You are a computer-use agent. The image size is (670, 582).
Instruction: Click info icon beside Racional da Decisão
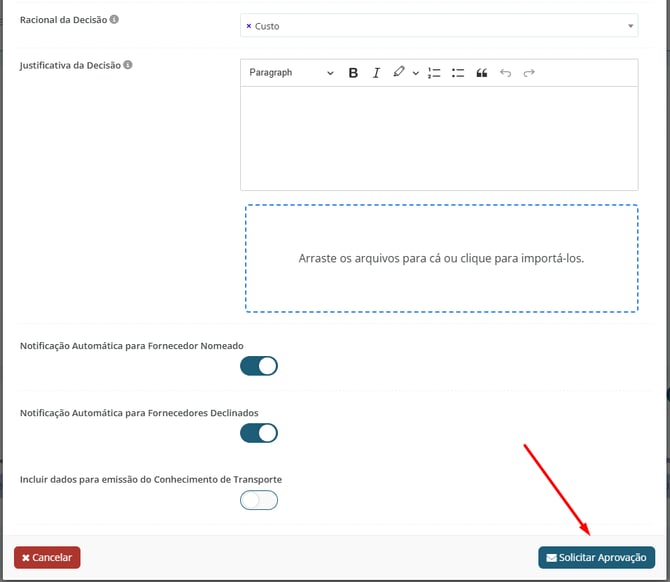113,20
